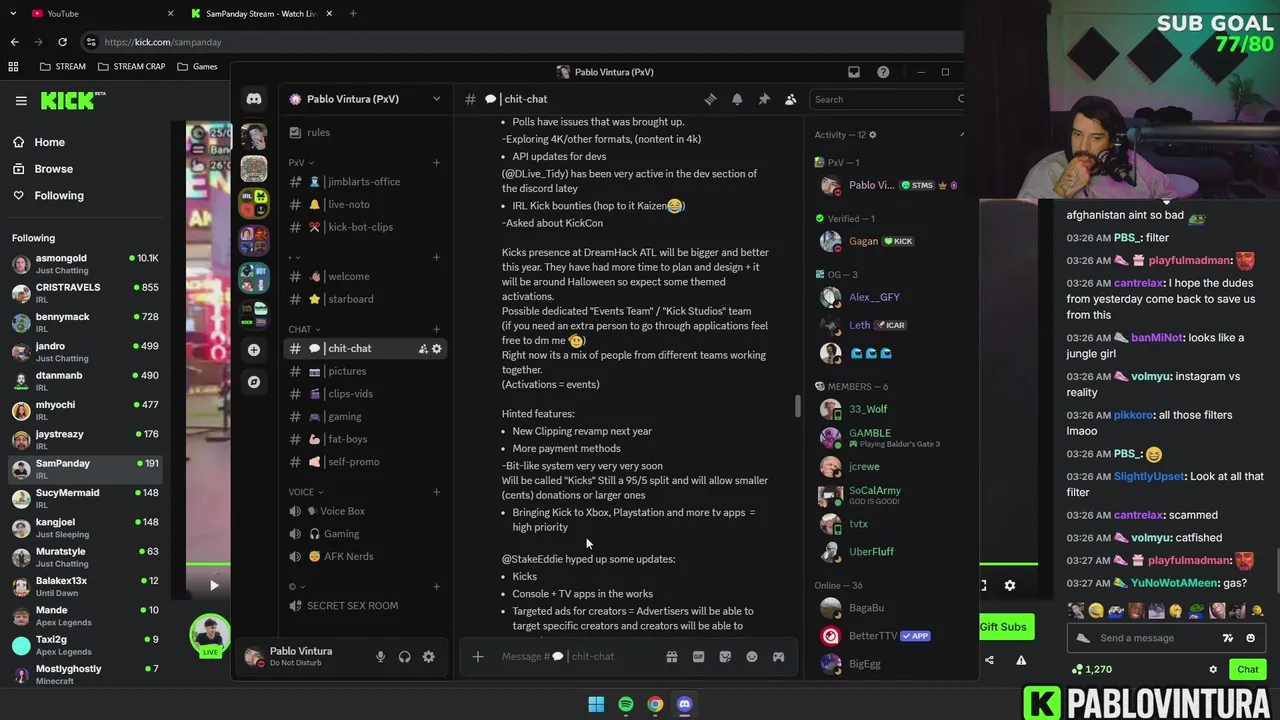
Task: Toggle Discord headphone deafen
Action: (404, 657)
